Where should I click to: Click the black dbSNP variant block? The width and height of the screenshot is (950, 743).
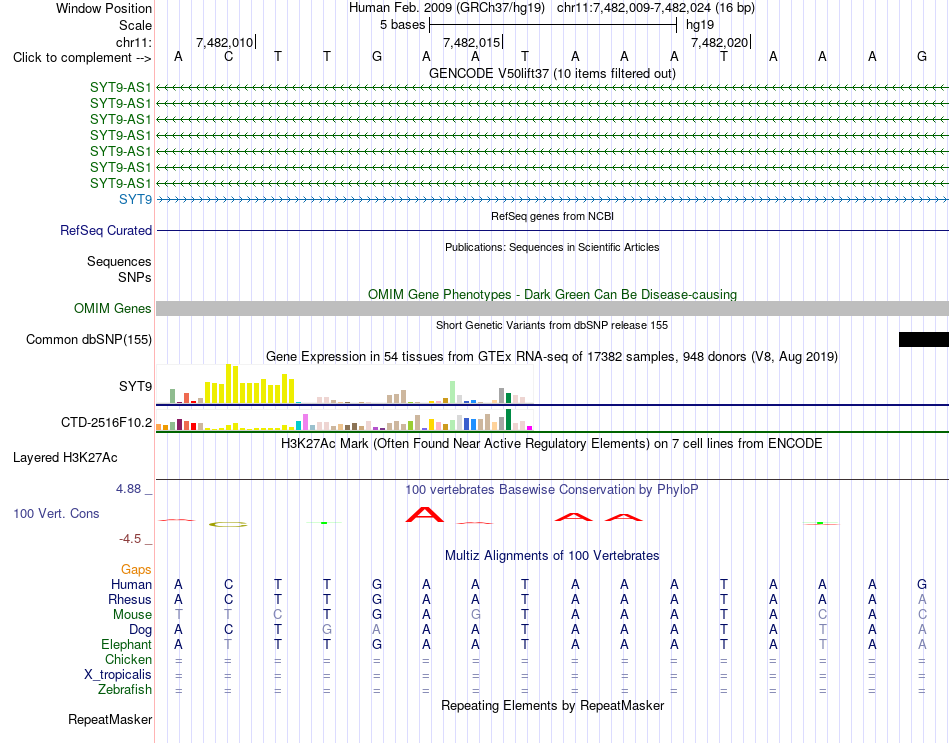(x=924, y=339)
